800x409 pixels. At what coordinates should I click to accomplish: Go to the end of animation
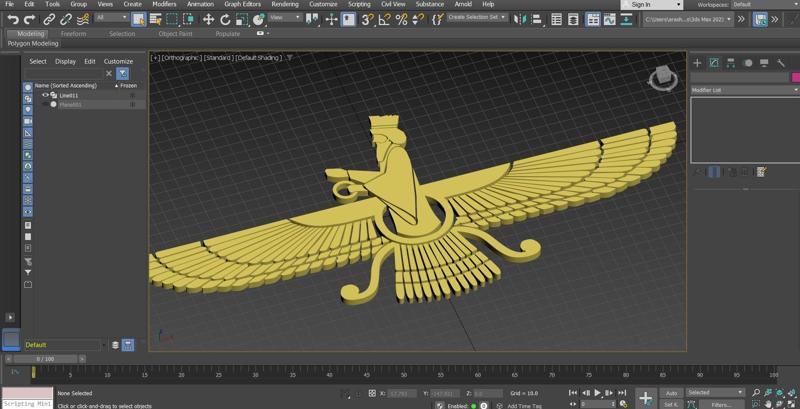622,393
